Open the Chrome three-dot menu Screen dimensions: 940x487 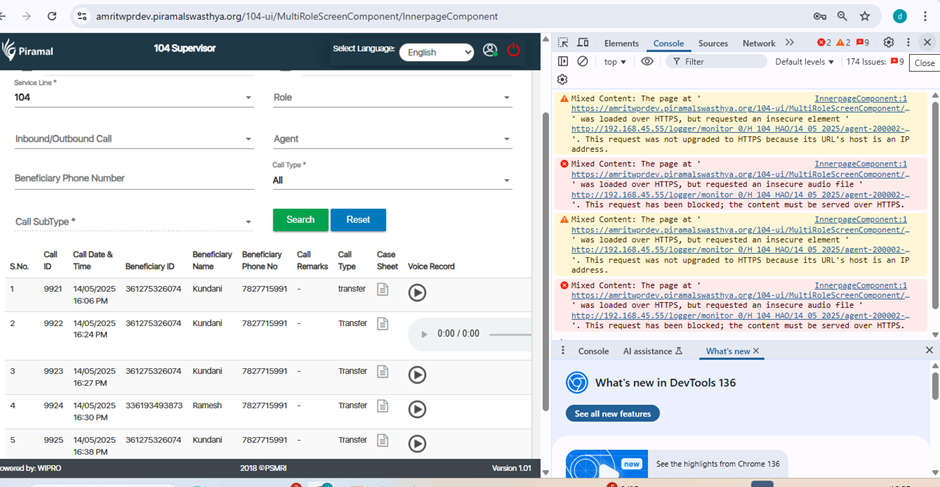(925, 17)
